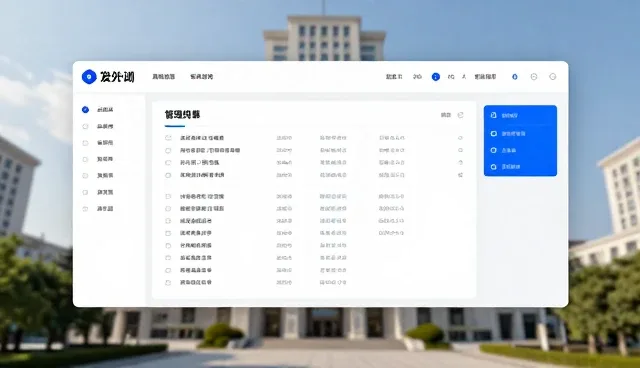Click the third item in blue panel
The height and width of the screenshot is (368, 640).
tap(509, 150)
